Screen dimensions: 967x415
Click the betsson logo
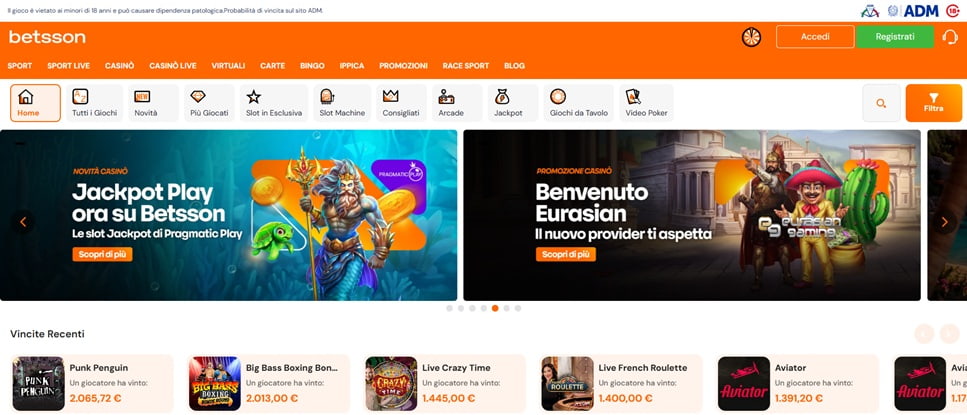(47, 37)
